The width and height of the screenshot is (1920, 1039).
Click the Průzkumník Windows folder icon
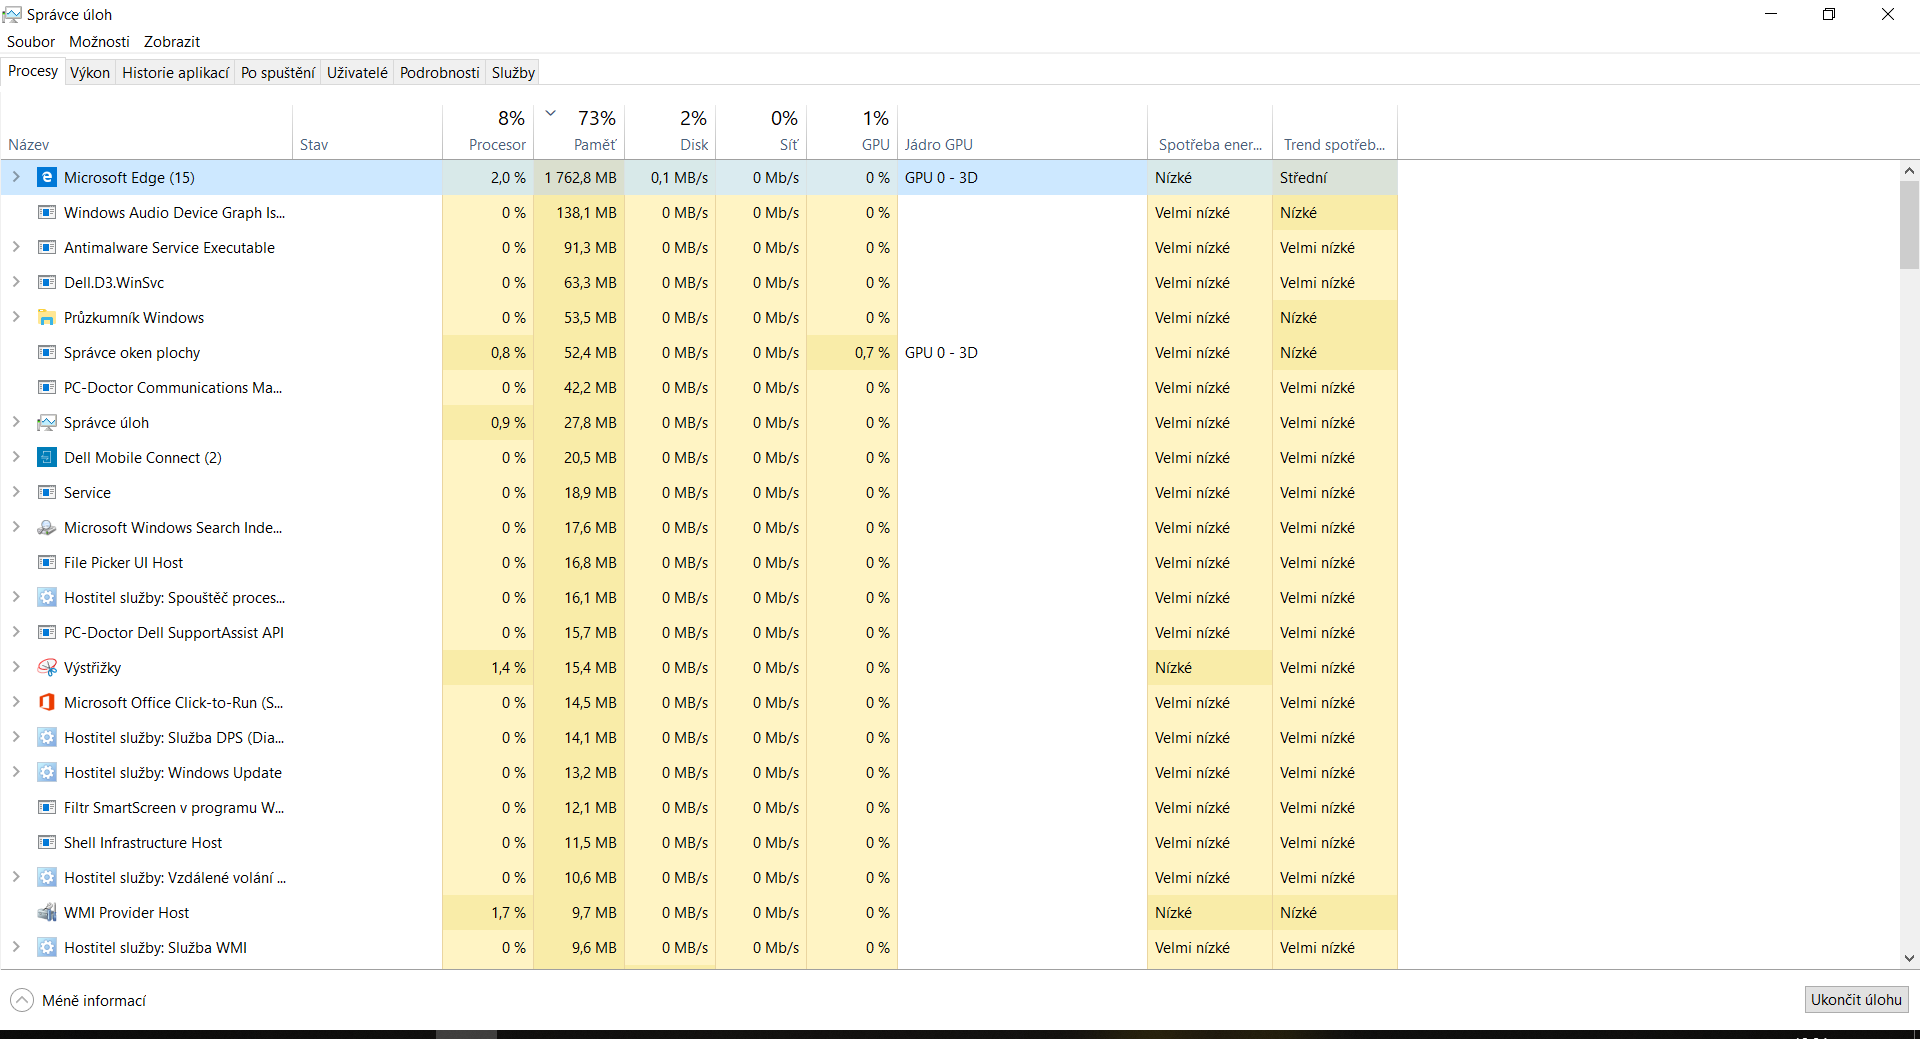click(46, 318)
